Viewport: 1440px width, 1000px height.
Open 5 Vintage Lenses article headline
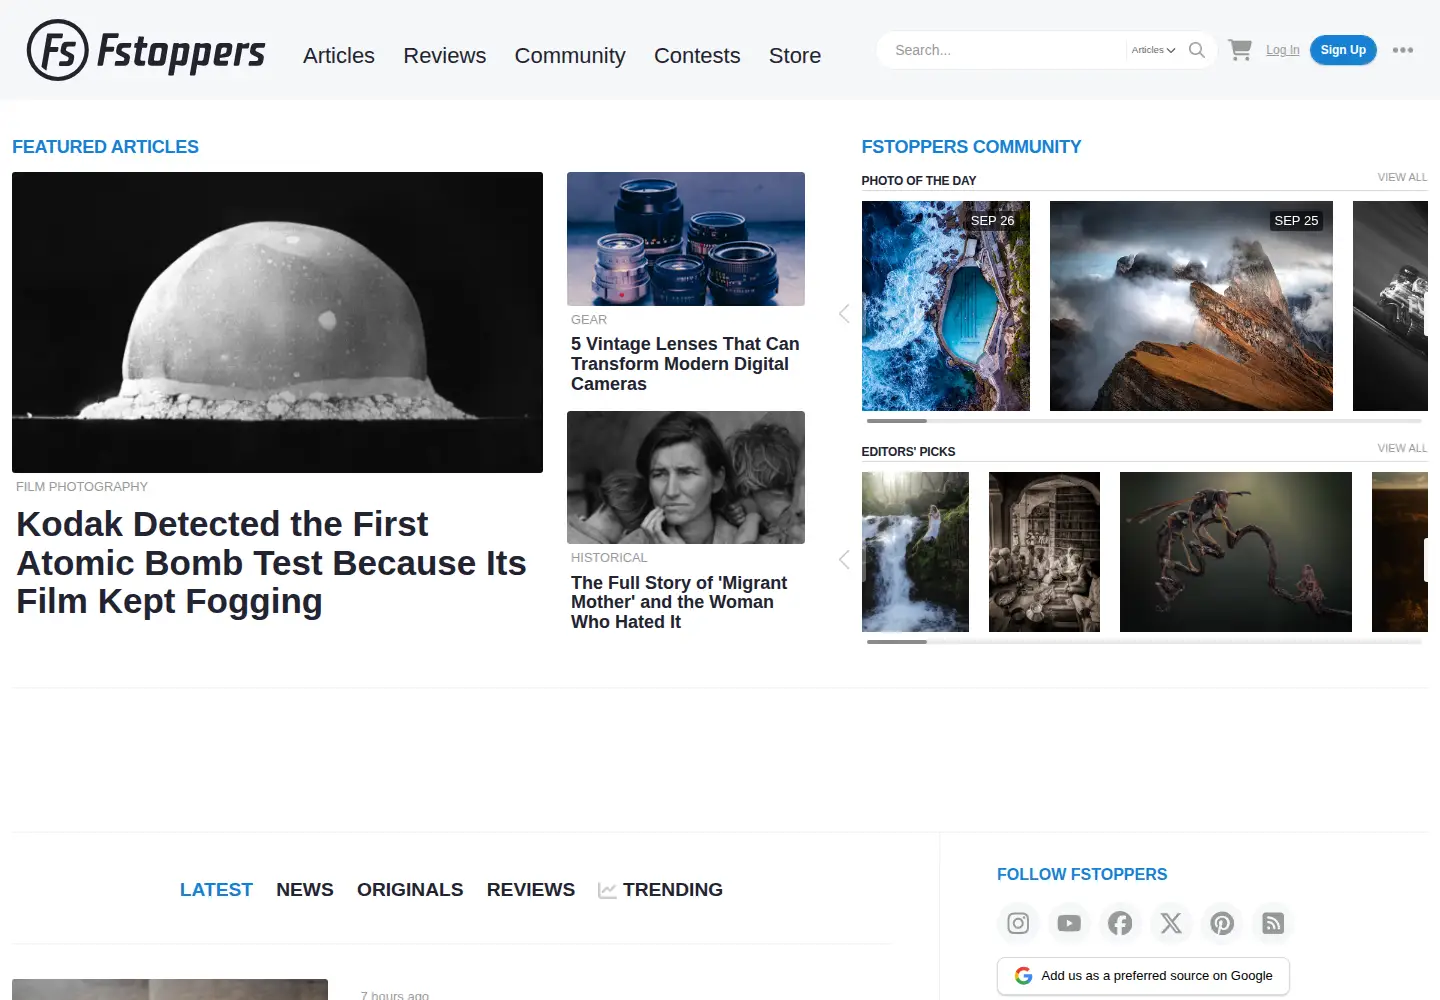coord(685,364)
